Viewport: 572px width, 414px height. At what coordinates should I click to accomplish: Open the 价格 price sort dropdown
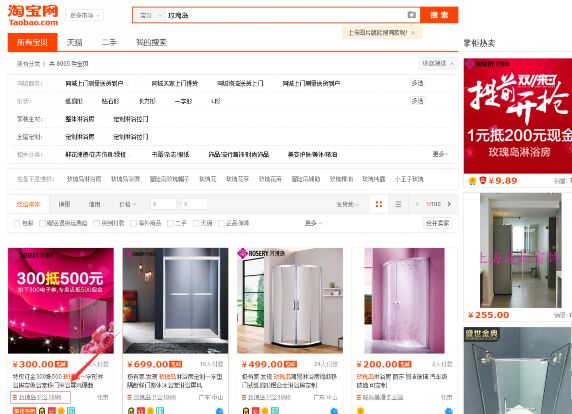128,204
